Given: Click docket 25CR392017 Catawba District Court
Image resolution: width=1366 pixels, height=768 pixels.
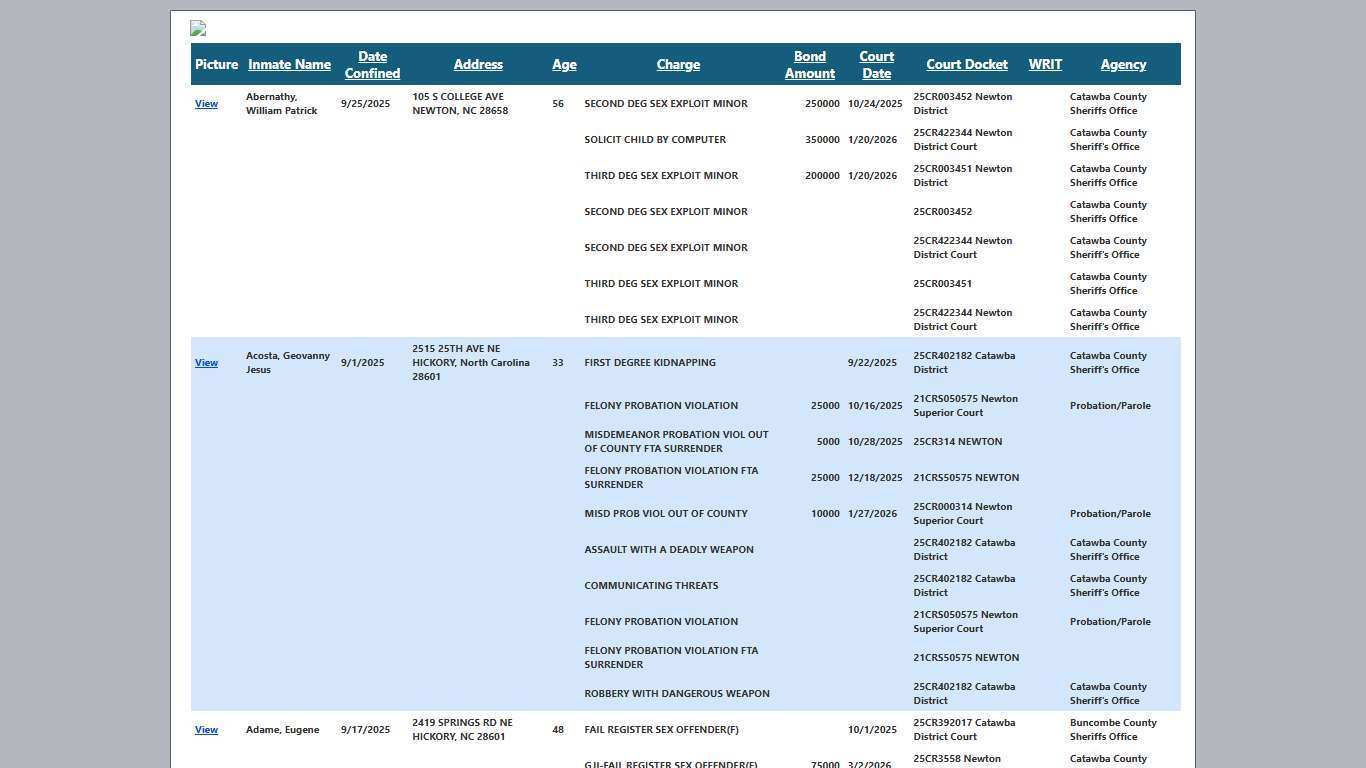Looking at the screenshot, I should [x=964, y=730].
